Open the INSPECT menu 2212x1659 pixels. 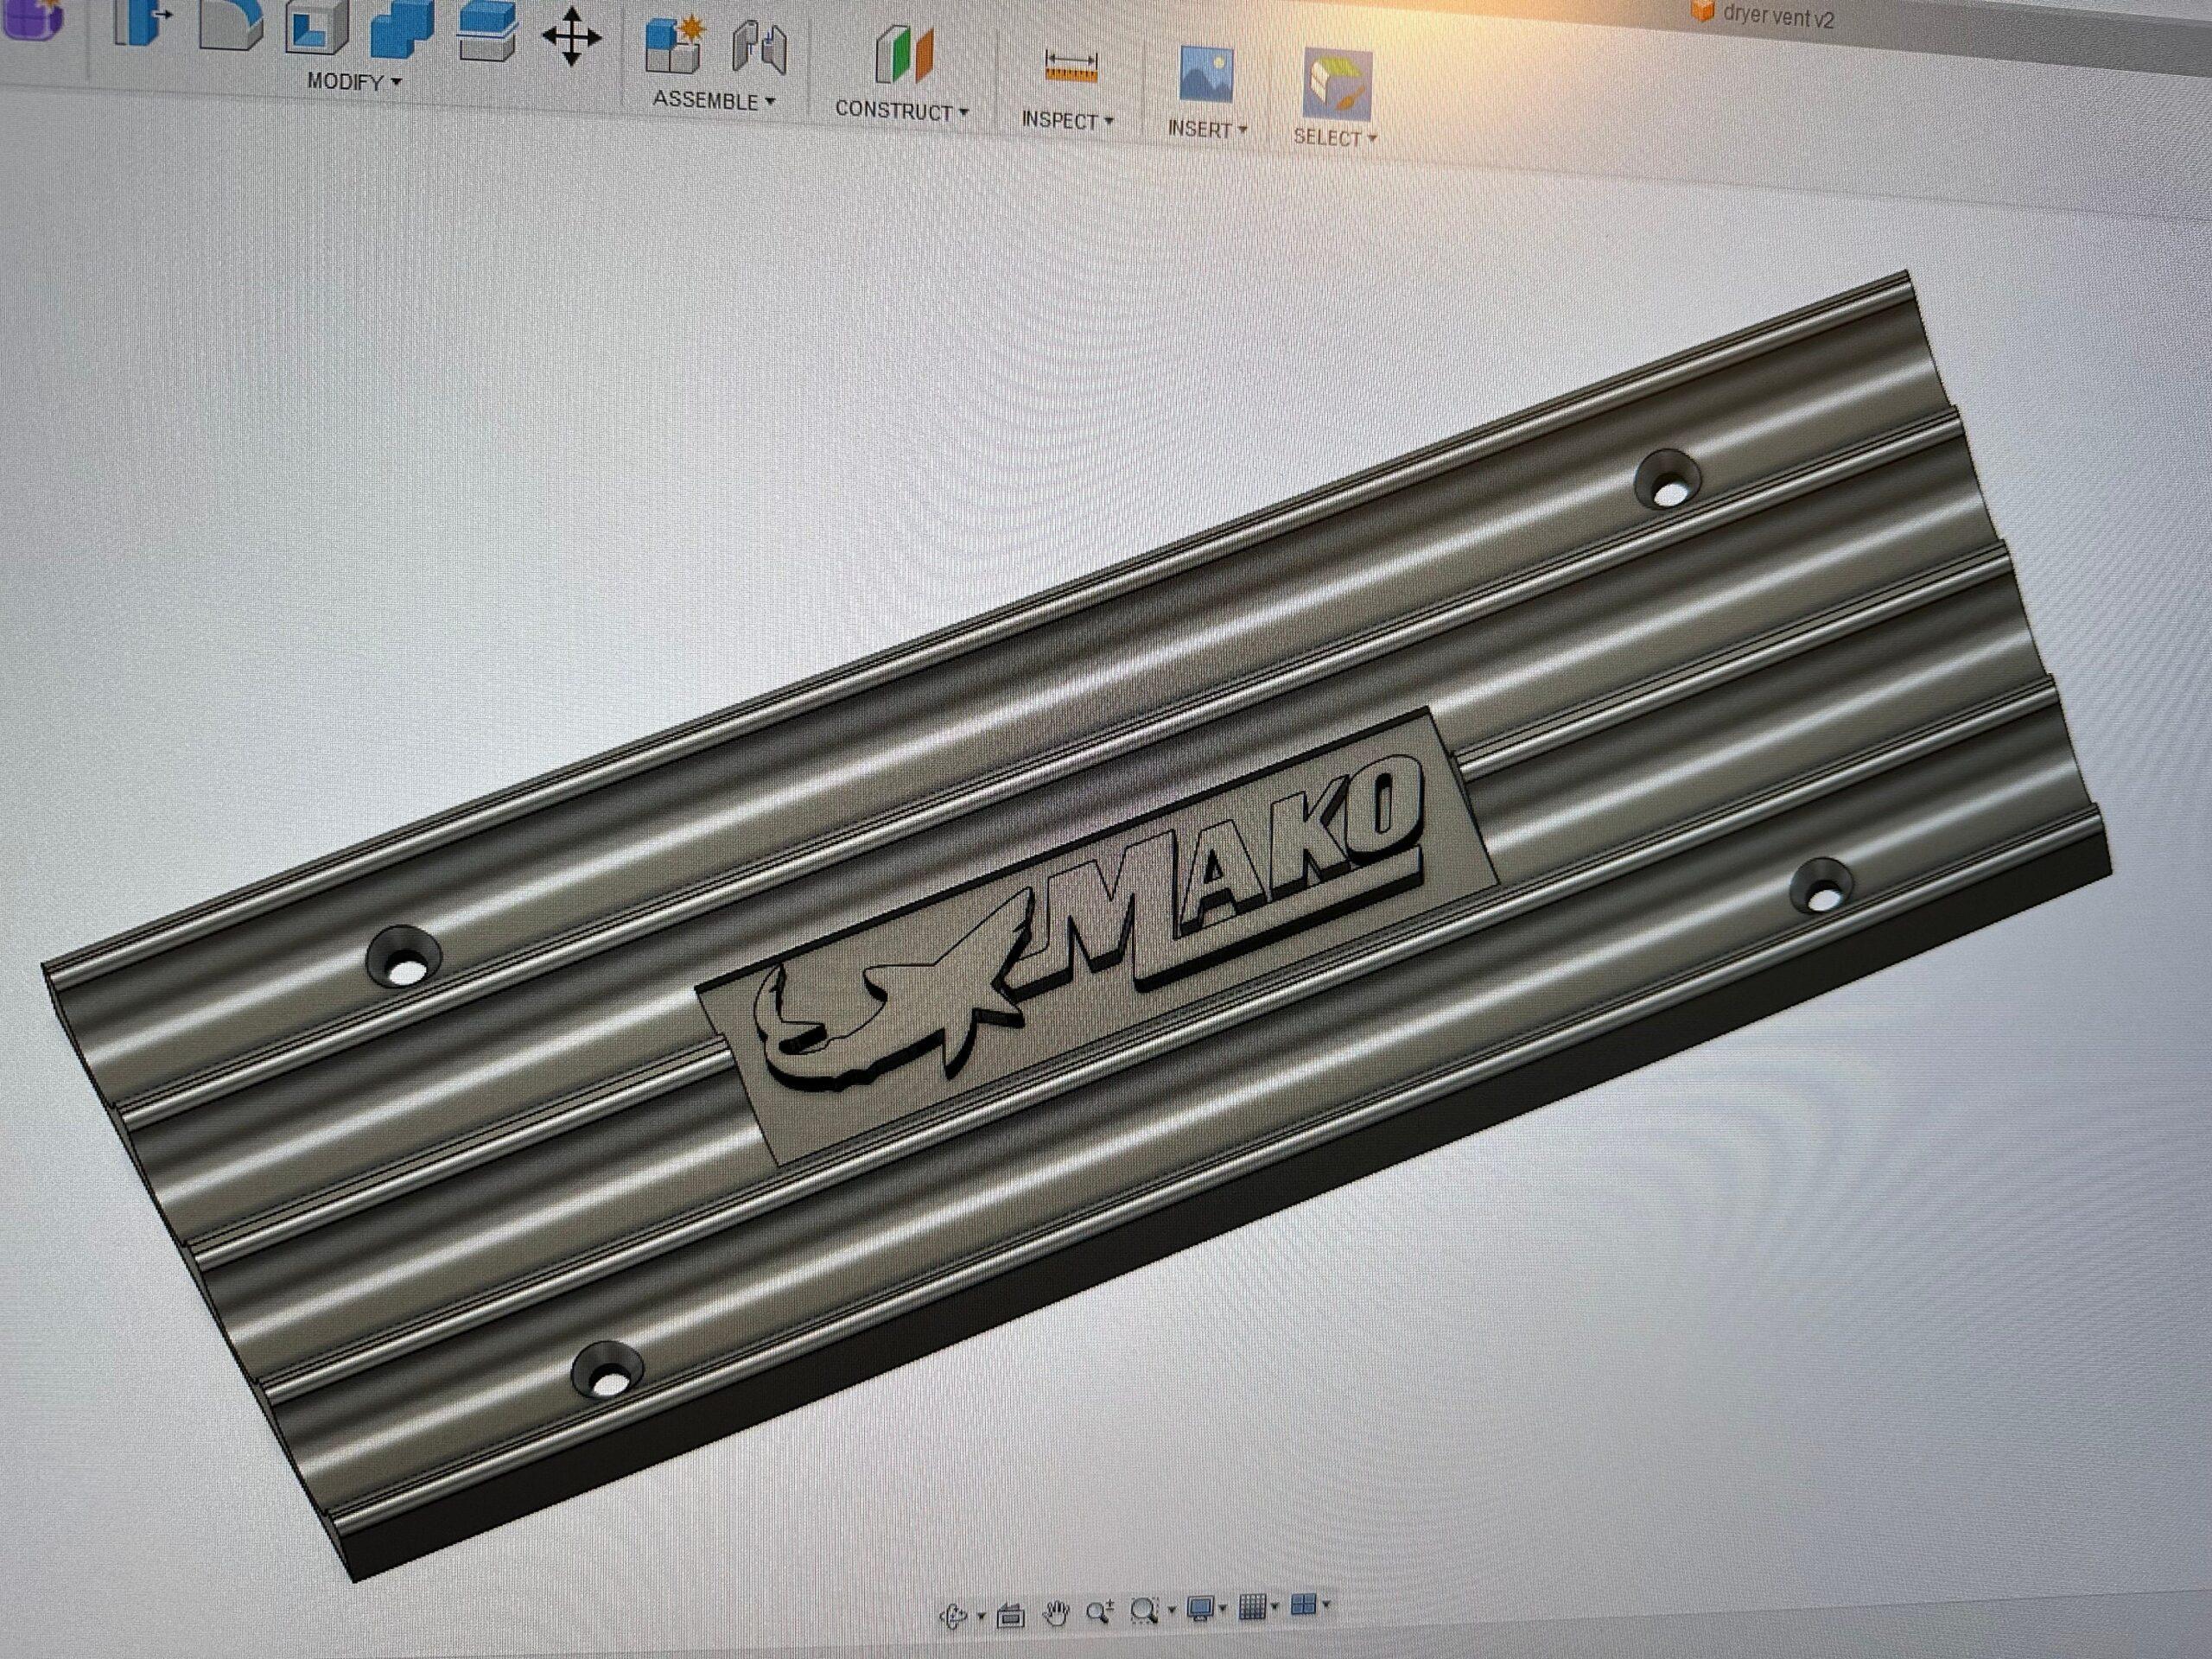1067,121
